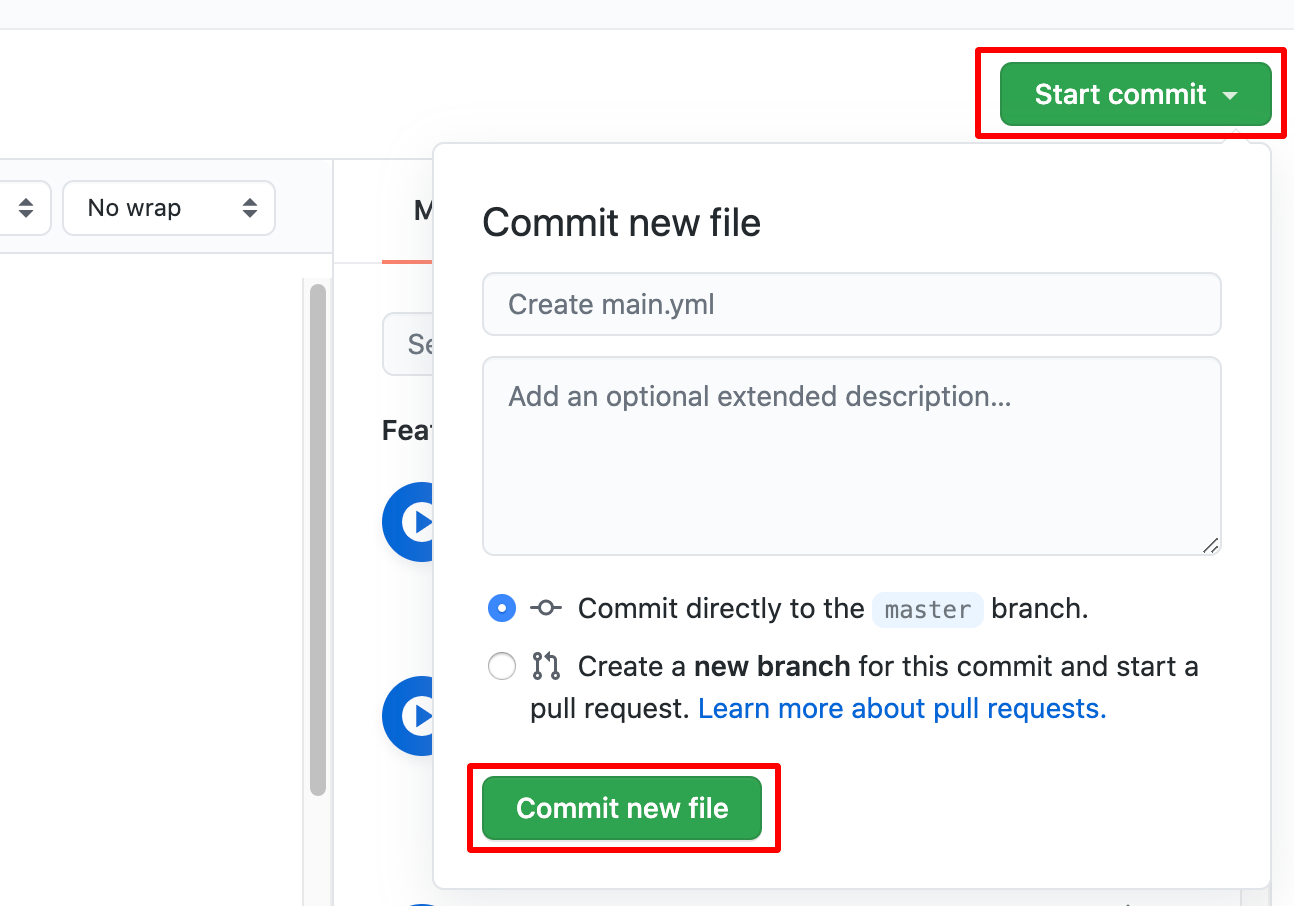Open Learn more about pull requests
Screen dimensions: 1294x906
click(x=901, y=708)
